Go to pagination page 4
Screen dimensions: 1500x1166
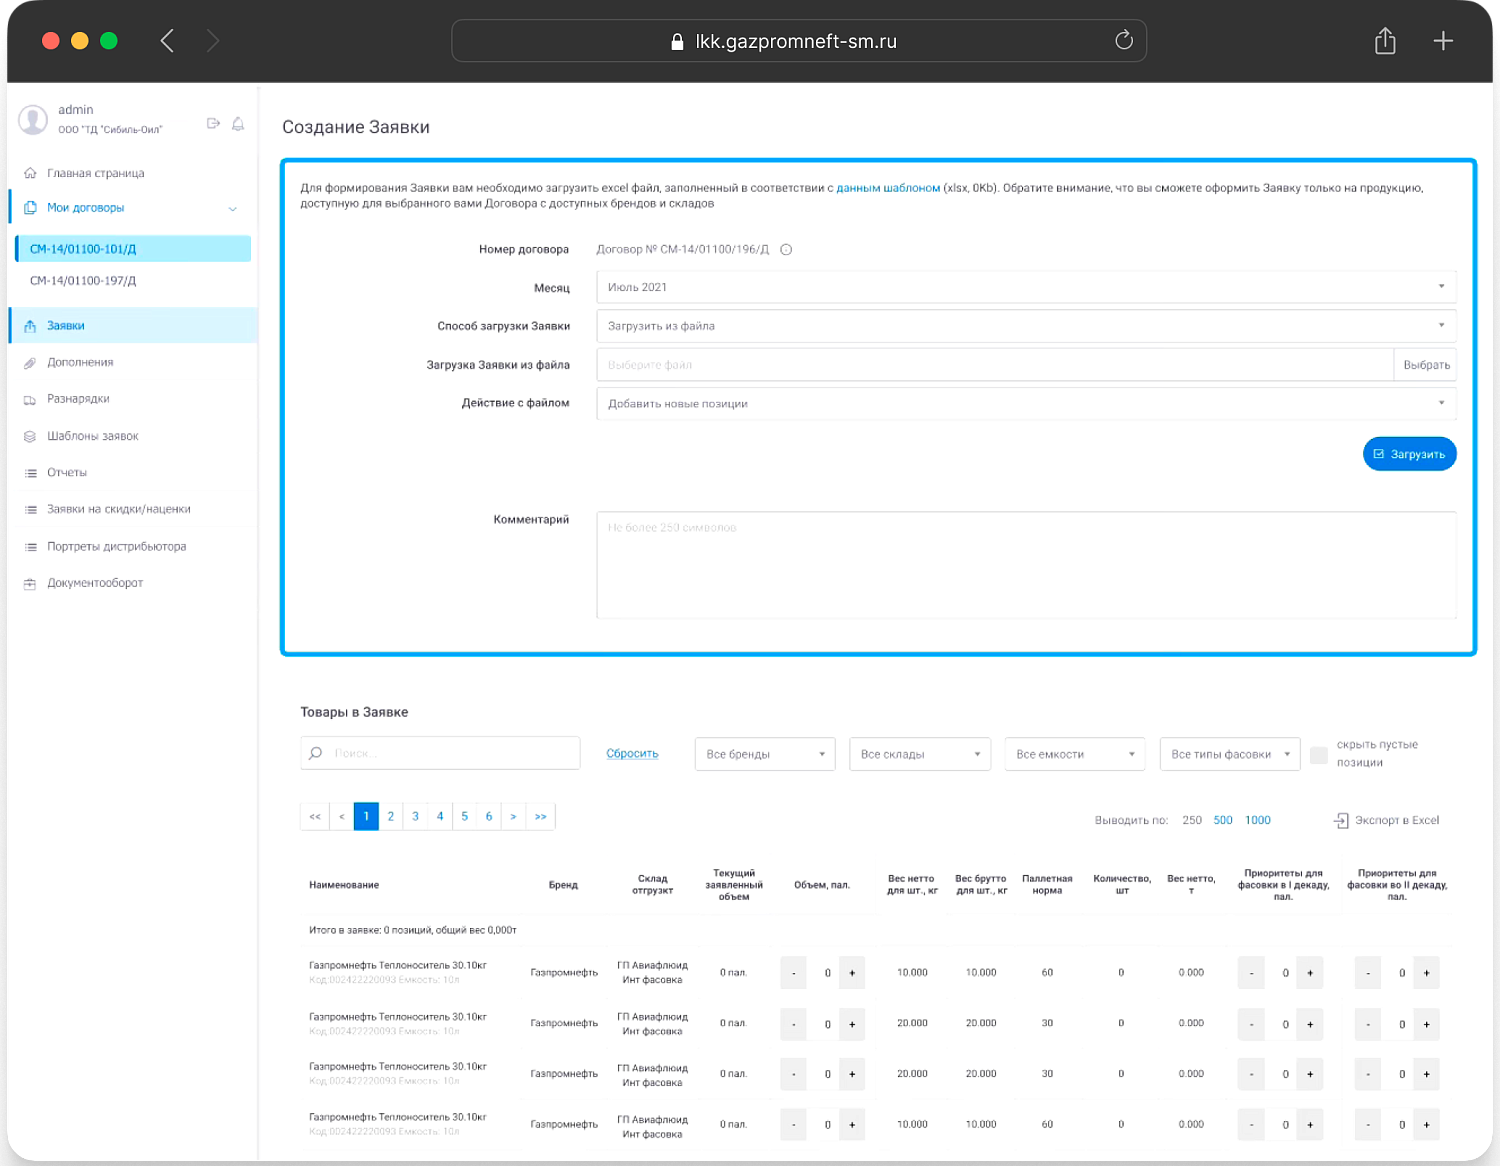(x=440, y=817)
